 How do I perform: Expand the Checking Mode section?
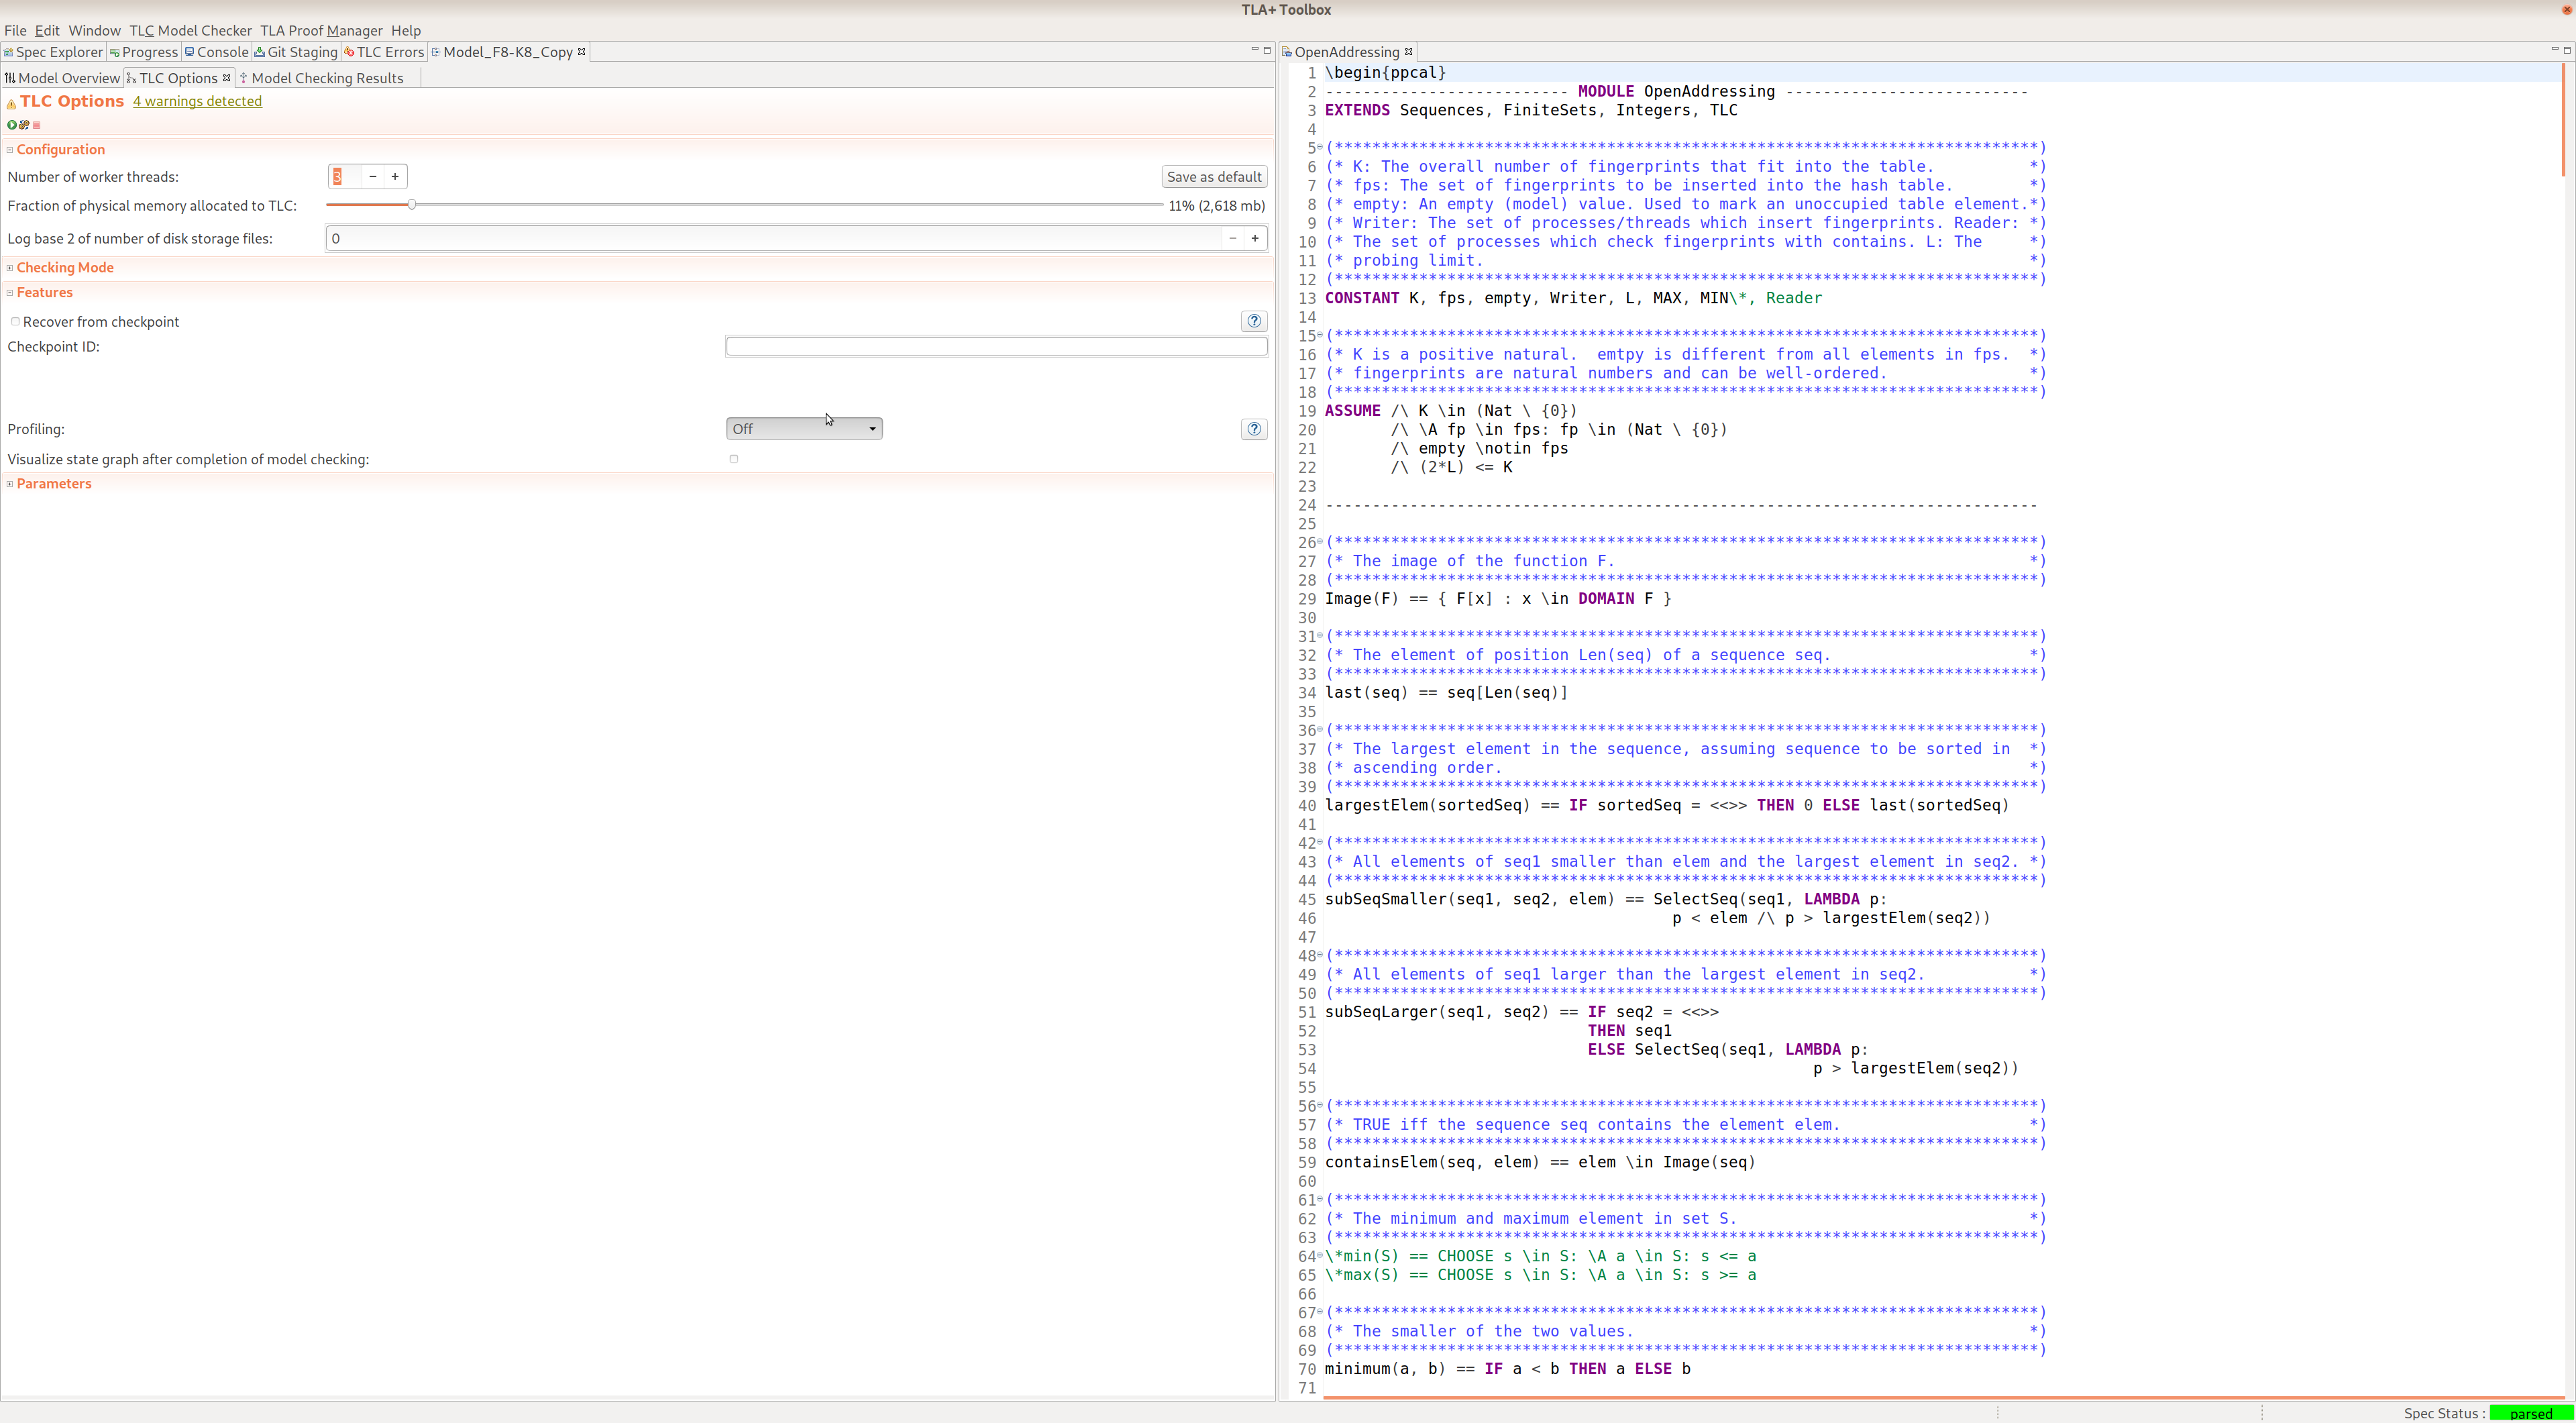click(x=10, y=267)
